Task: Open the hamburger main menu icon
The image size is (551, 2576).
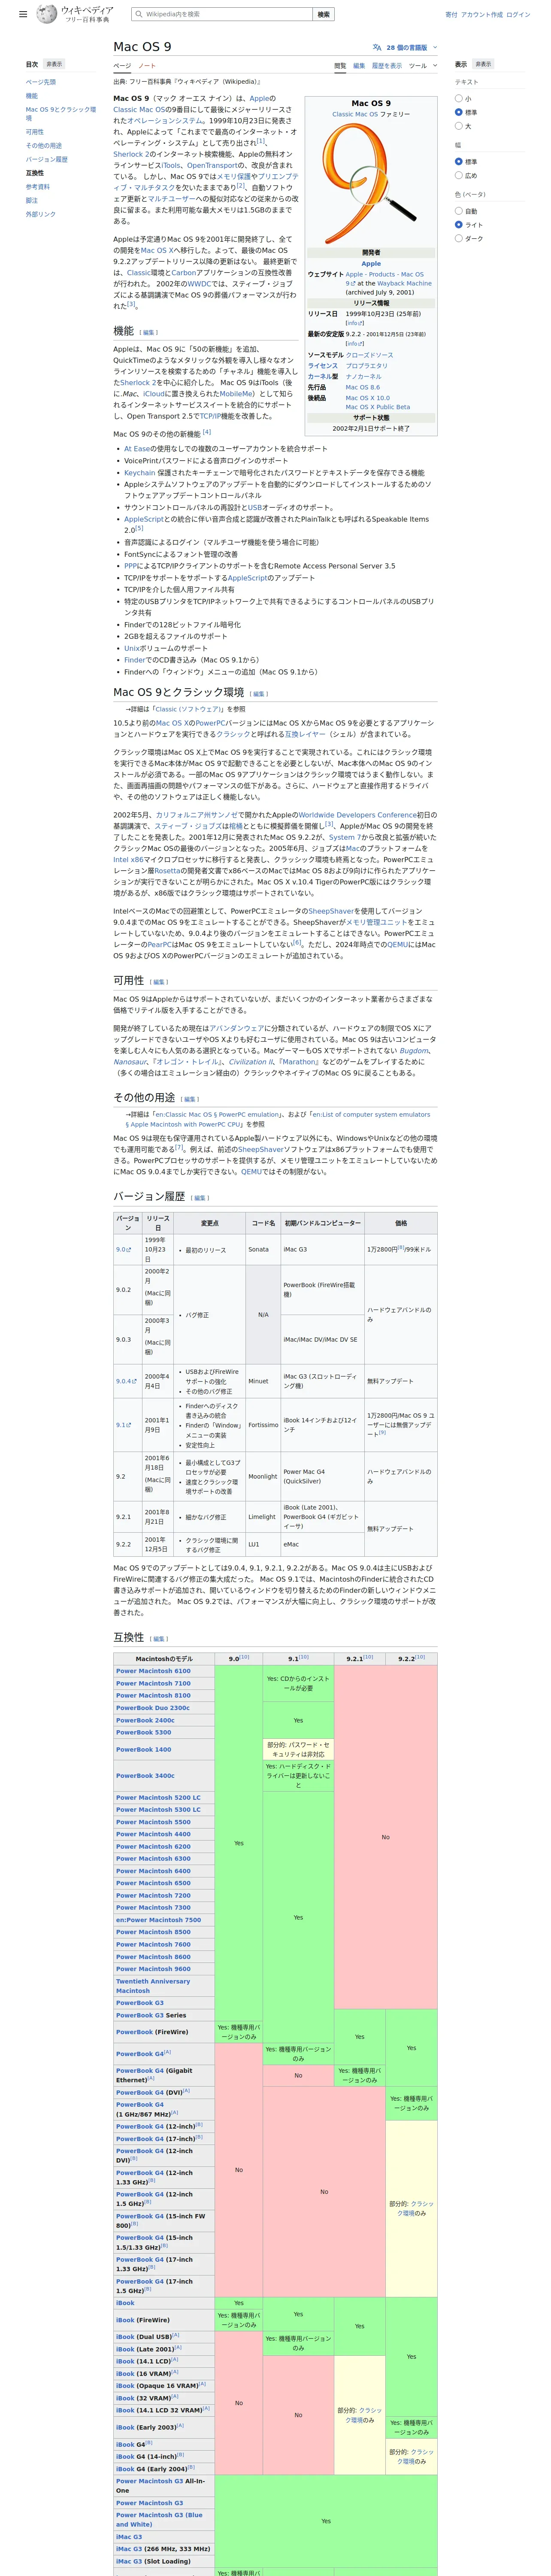Action: [x=23, y=15]
